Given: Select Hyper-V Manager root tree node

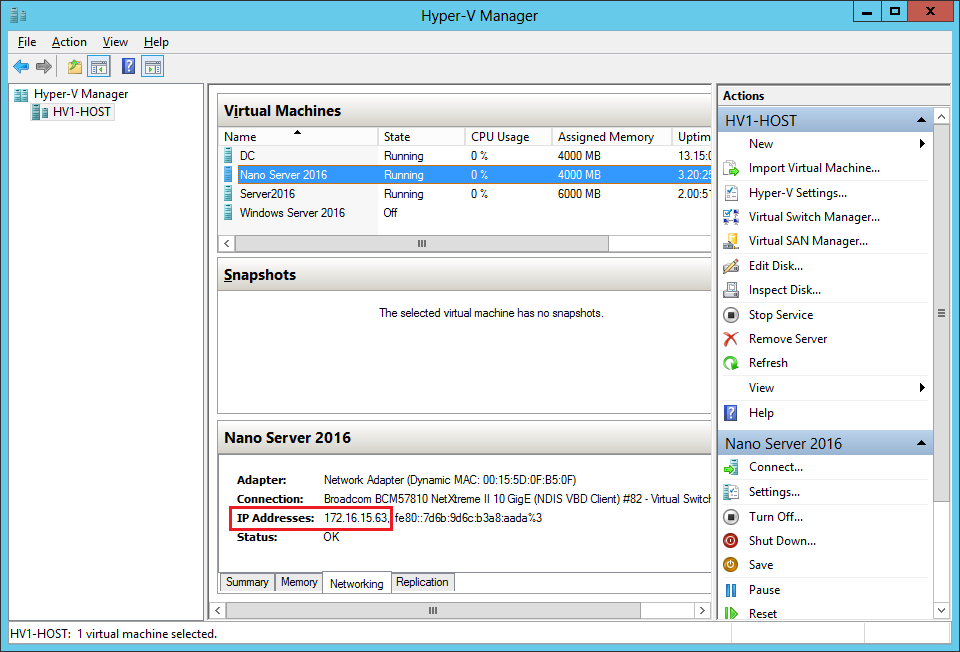Looking at the screenshot, I should [x=81, y=94].
